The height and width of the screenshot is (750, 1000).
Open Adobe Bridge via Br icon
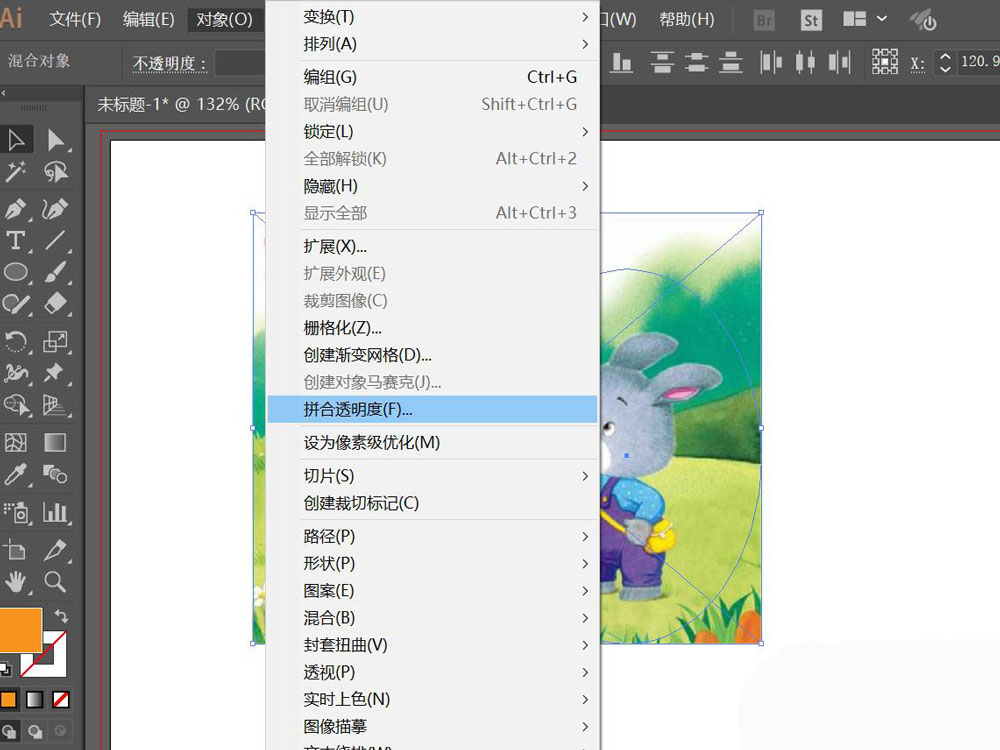pos(764,20)
